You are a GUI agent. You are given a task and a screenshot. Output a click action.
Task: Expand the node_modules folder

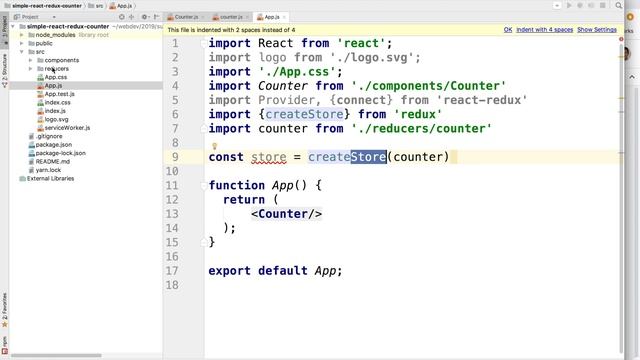(x=22, y=35)
